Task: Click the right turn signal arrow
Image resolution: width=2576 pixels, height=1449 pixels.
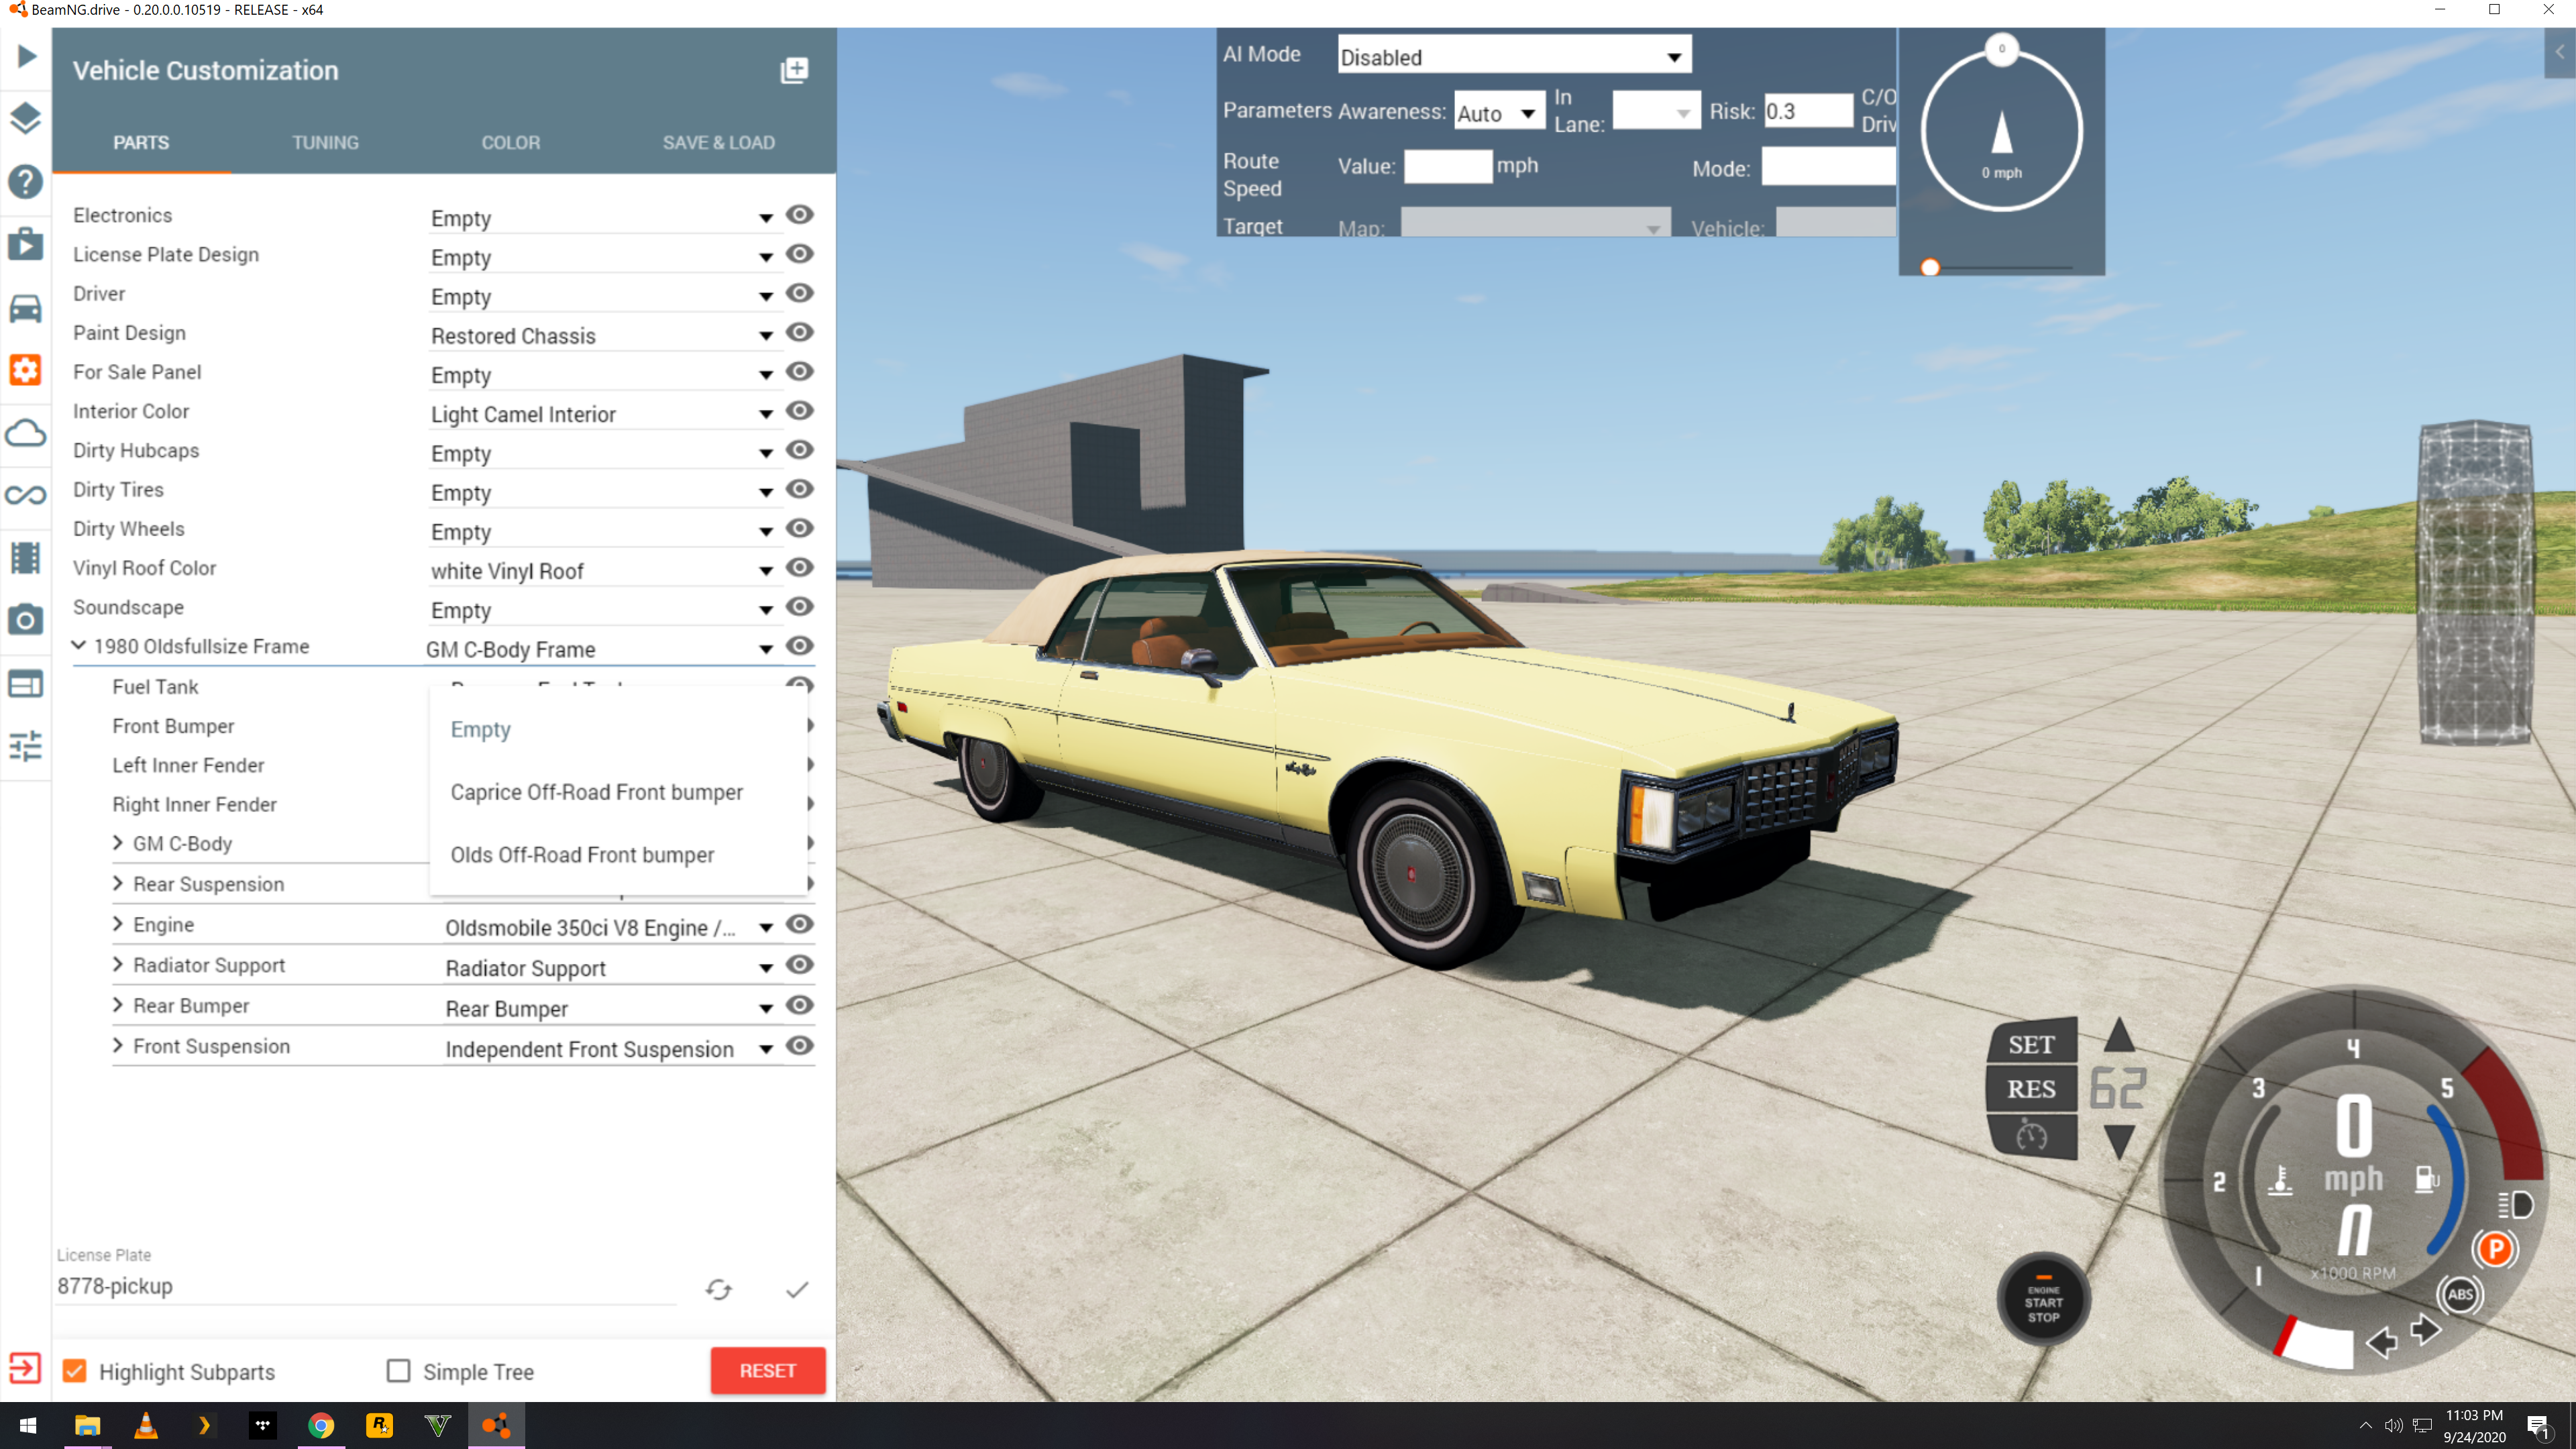Action: click(x=2426, y=1330)
